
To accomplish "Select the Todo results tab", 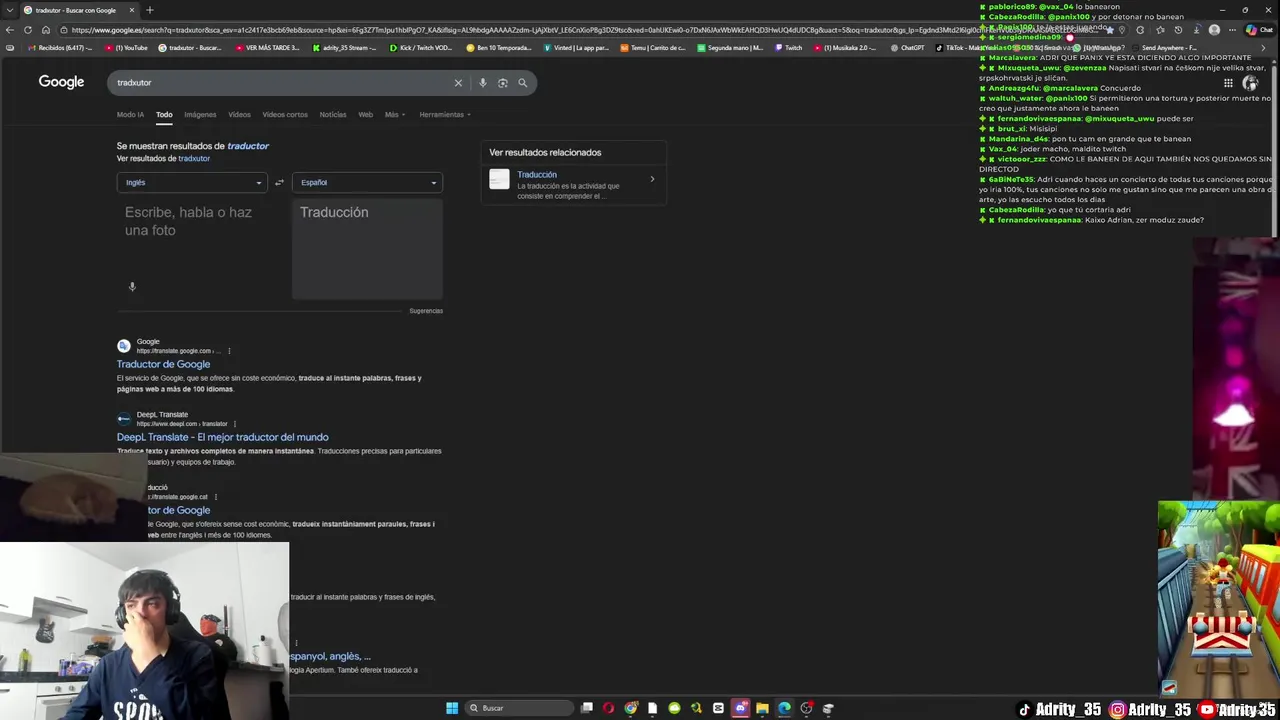I will tap(164, 114).
